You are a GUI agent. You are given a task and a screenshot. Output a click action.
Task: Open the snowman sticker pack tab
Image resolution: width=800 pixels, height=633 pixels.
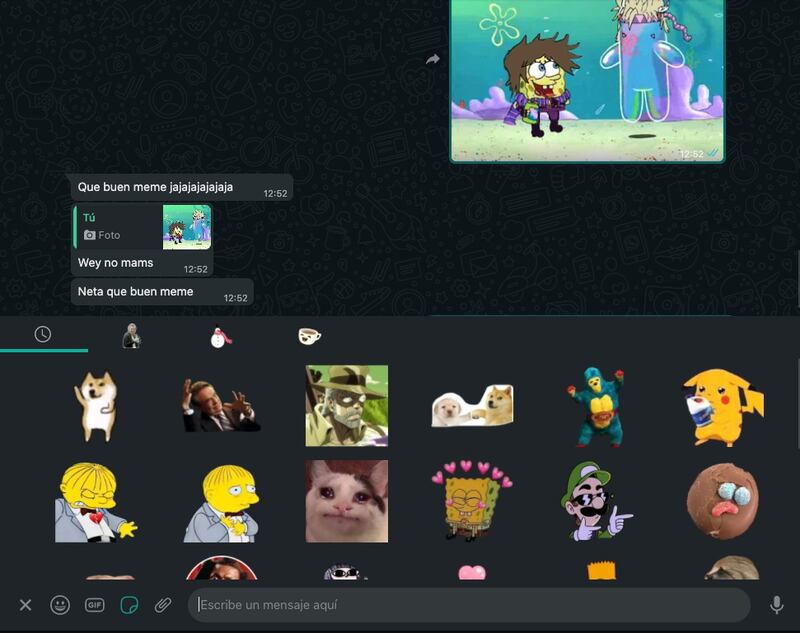point(220,337)
